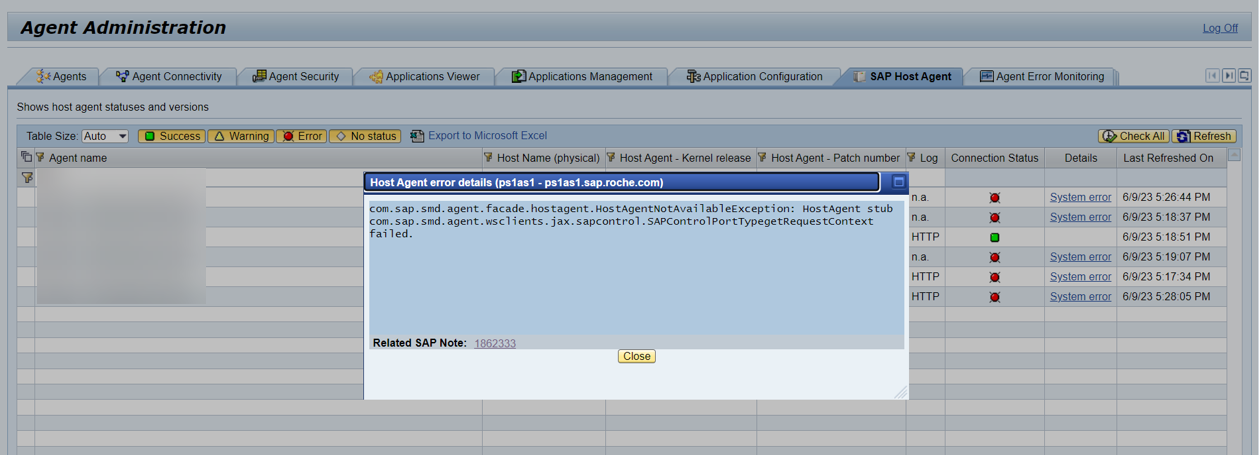Maximize the error details dialog

898,182
